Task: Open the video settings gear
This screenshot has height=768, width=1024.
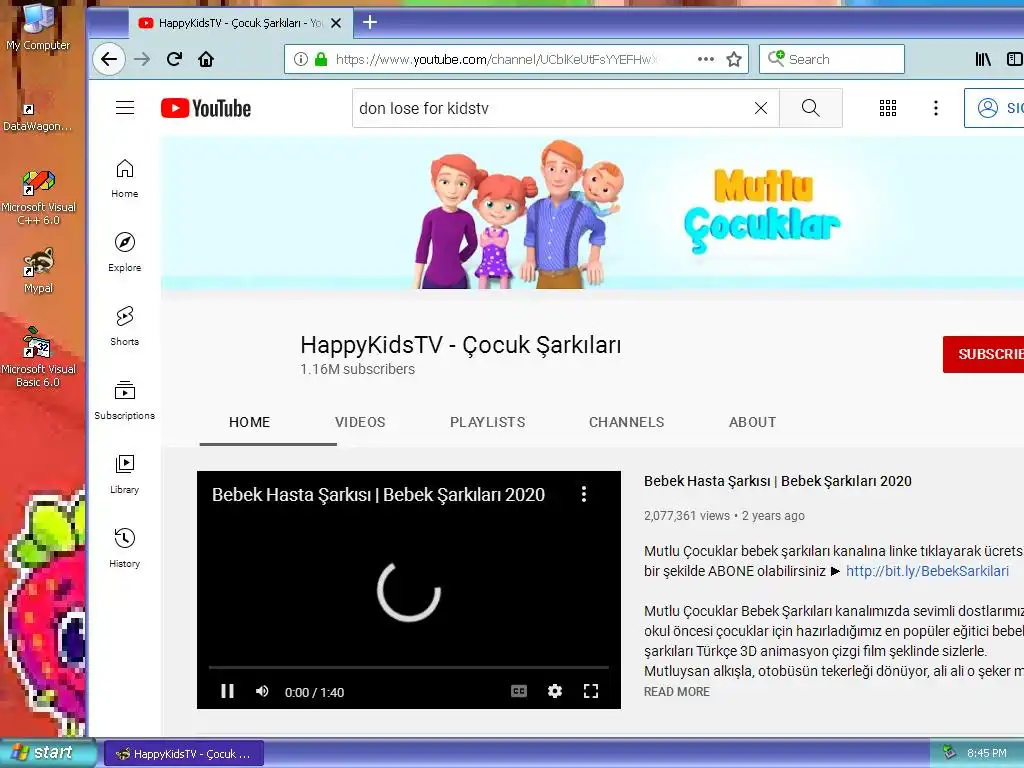Action: point(554,691)
